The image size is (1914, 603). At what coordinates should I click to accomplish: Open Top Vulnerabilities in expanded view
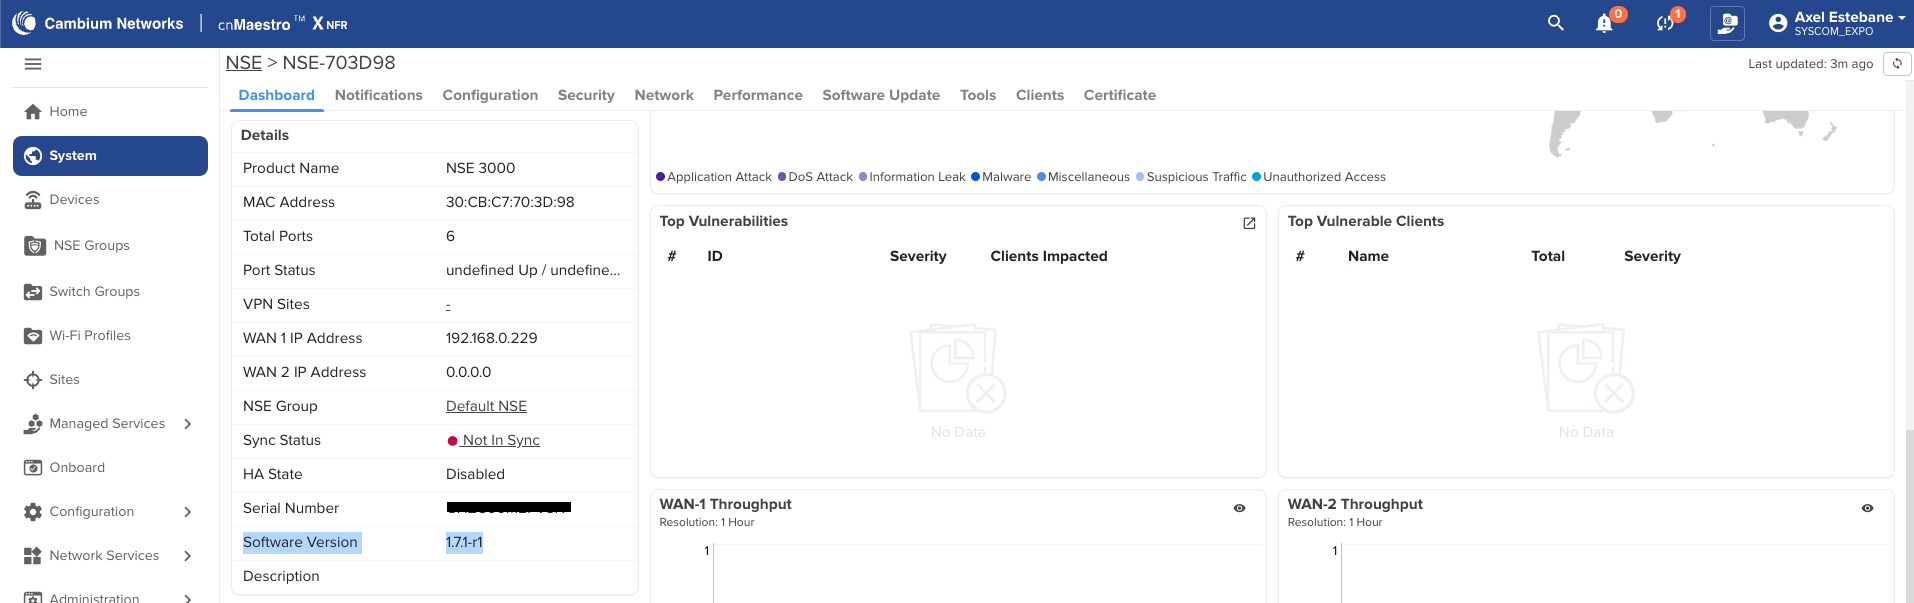[x=1249, y=223]
